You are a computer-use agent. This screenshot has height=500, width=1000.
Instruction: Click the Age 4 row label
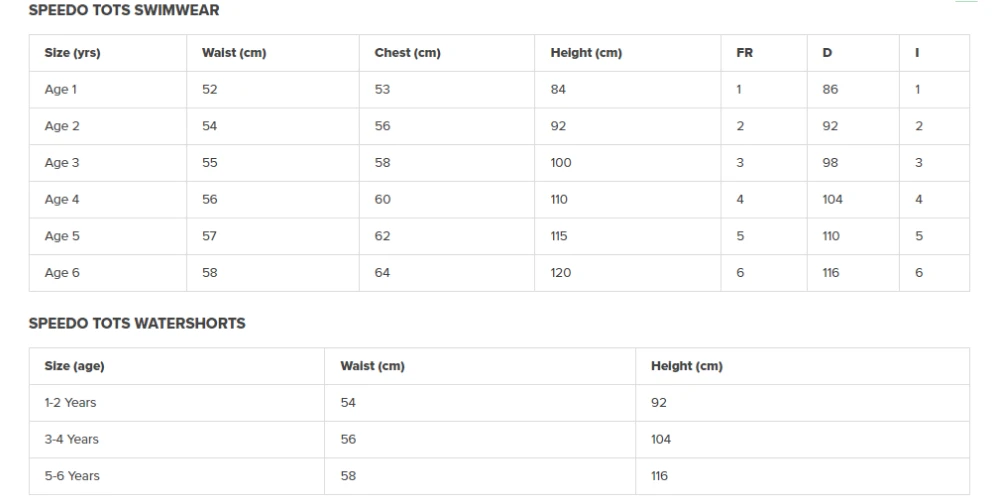point(62,199)
